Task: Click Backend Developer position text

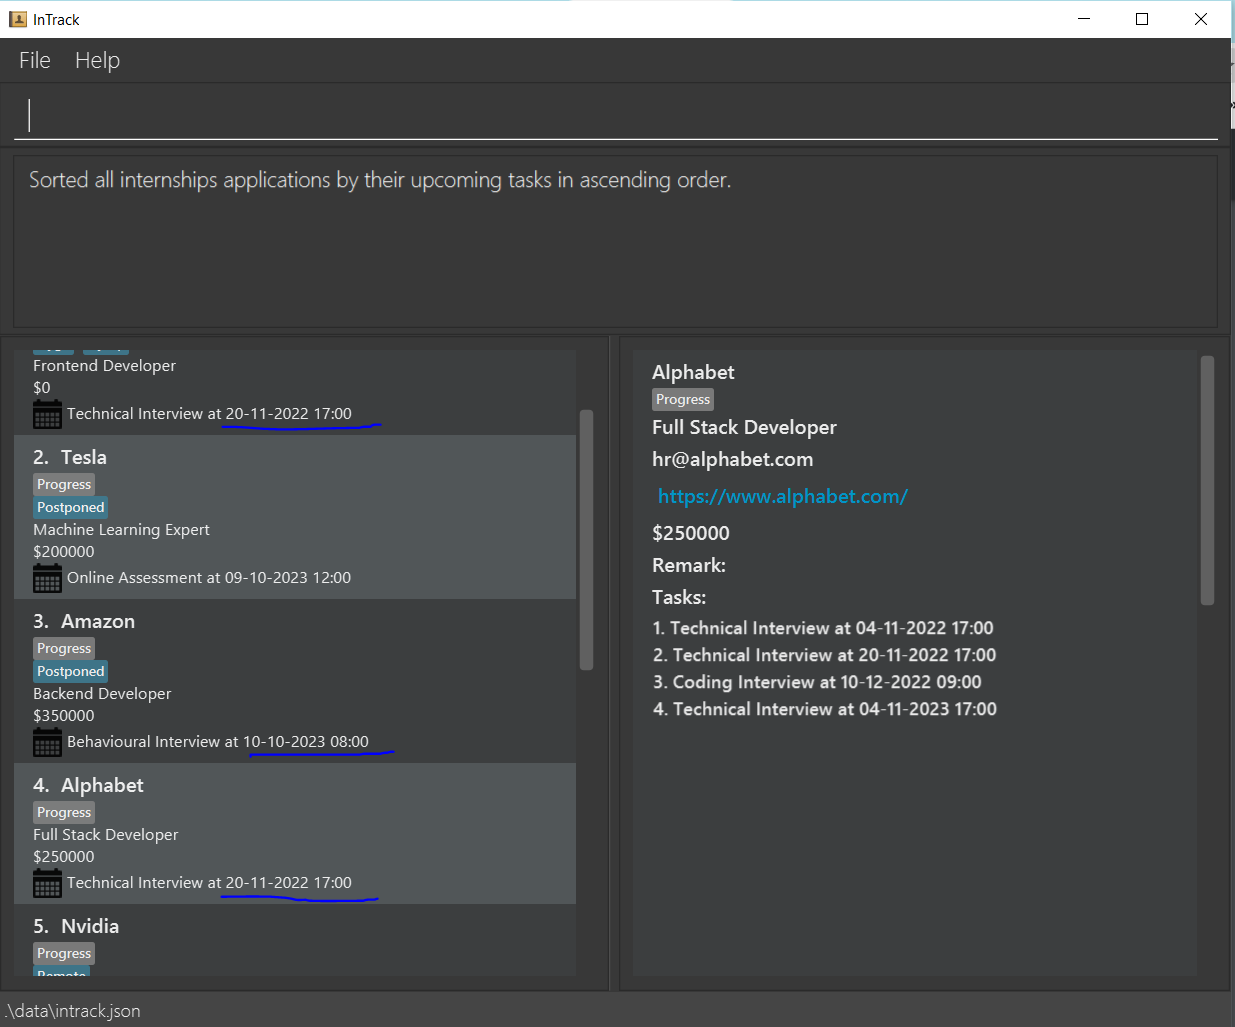Action: pos(102,694)
